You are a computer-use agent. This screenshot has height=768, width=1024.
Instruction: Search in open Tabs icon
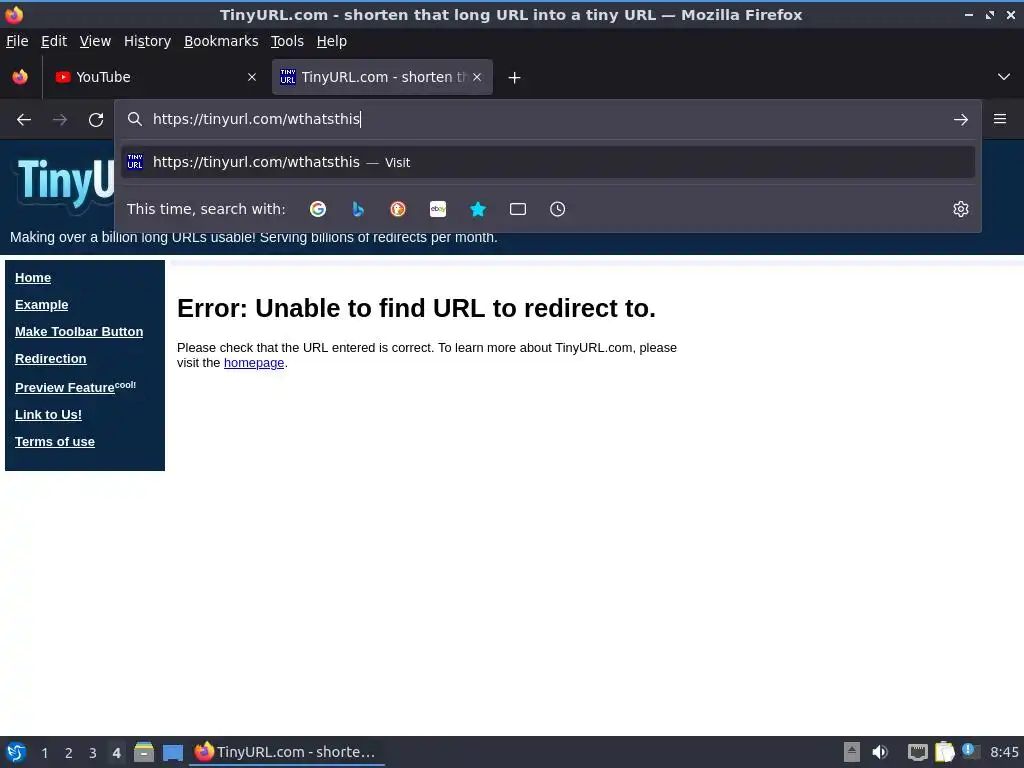click(518, 209)
